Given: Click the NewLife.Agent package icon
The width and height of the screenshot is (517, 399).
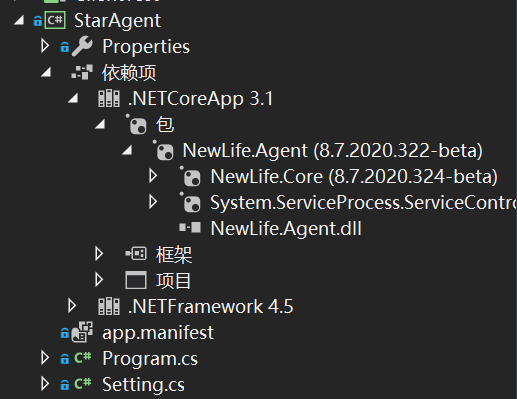Looking at the screenshot, I should (x=163, y=150).
